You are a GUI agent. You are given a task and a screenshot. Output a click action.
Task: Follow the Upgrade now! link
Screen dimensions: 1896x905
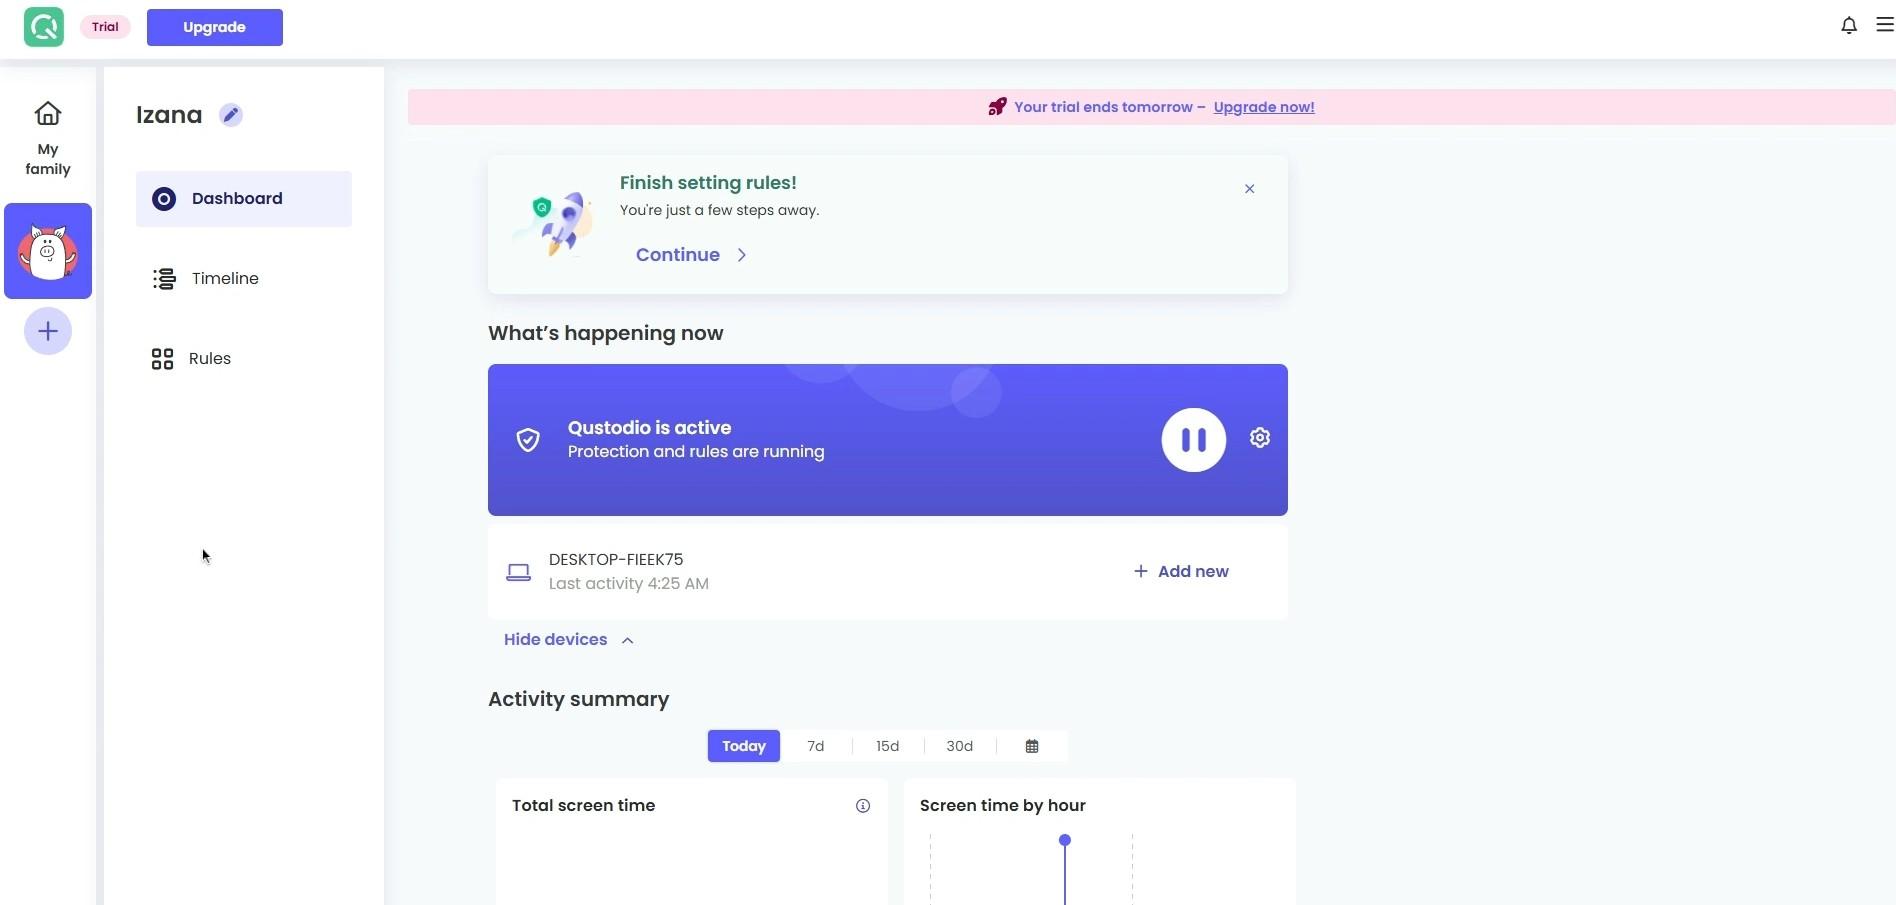pos(1264,107)
